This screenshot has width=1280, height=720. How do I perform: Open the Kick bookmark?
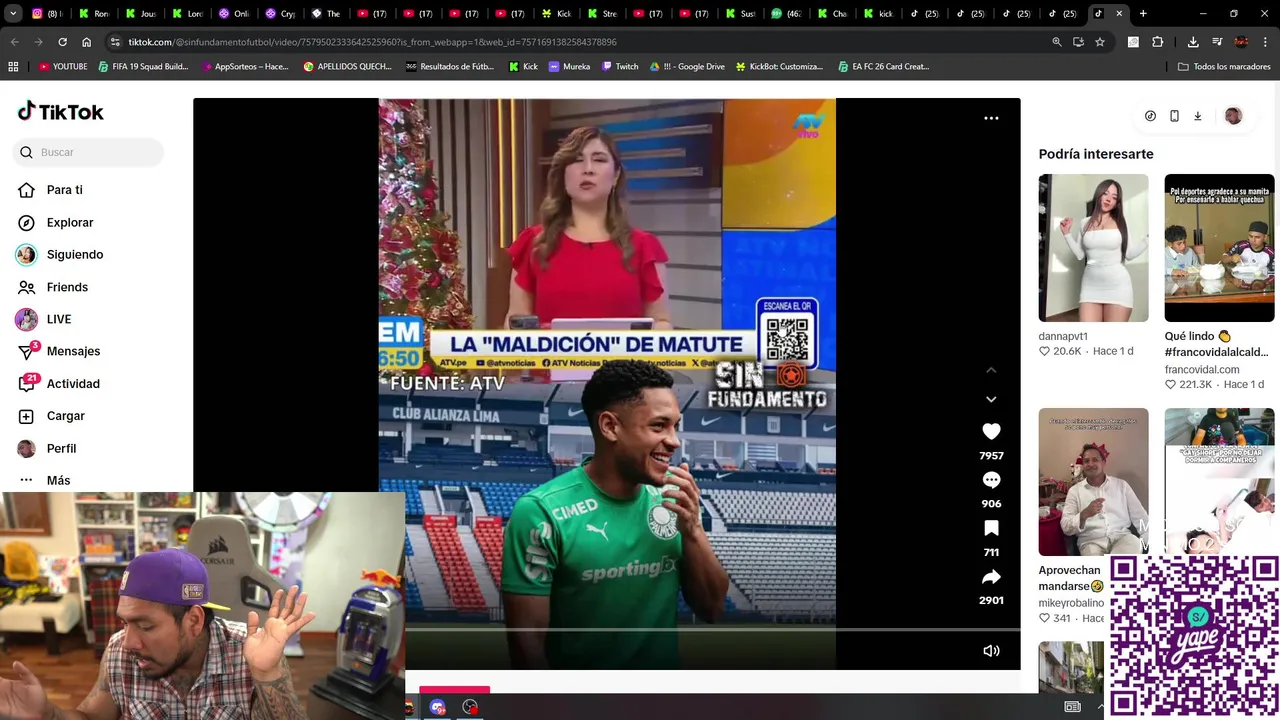pyautogui.click(x=523, y=67)
